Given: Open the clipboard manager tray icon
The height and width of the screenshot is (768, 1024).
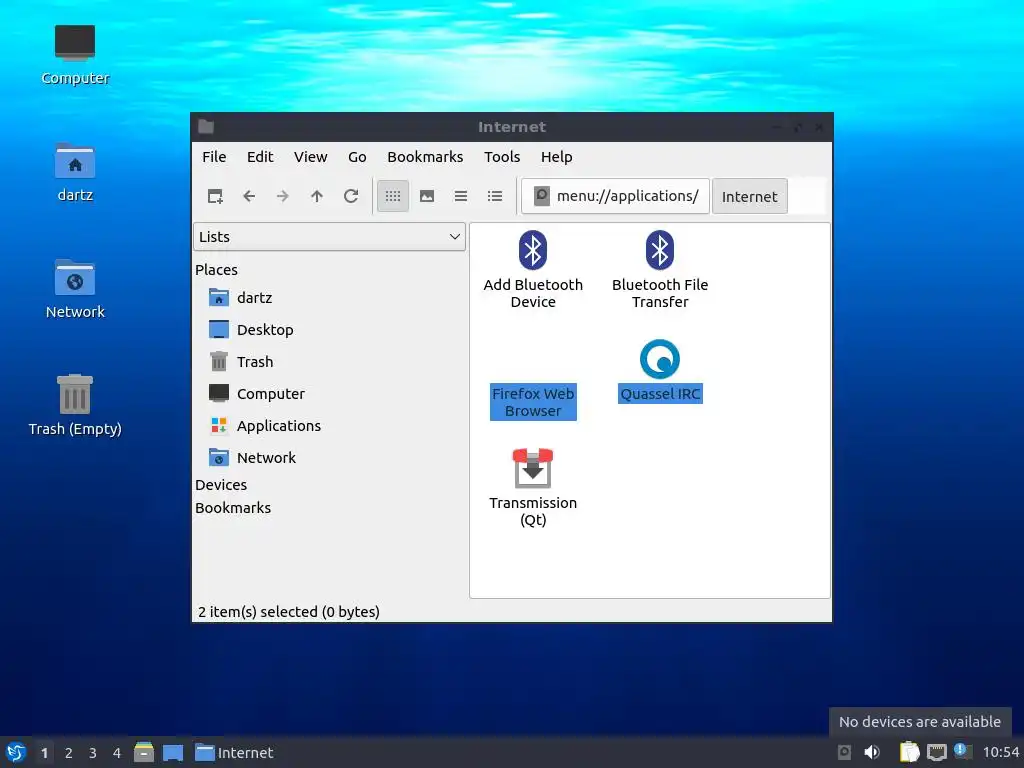Looking at the screenshot, I should click(x=910, y=752).
